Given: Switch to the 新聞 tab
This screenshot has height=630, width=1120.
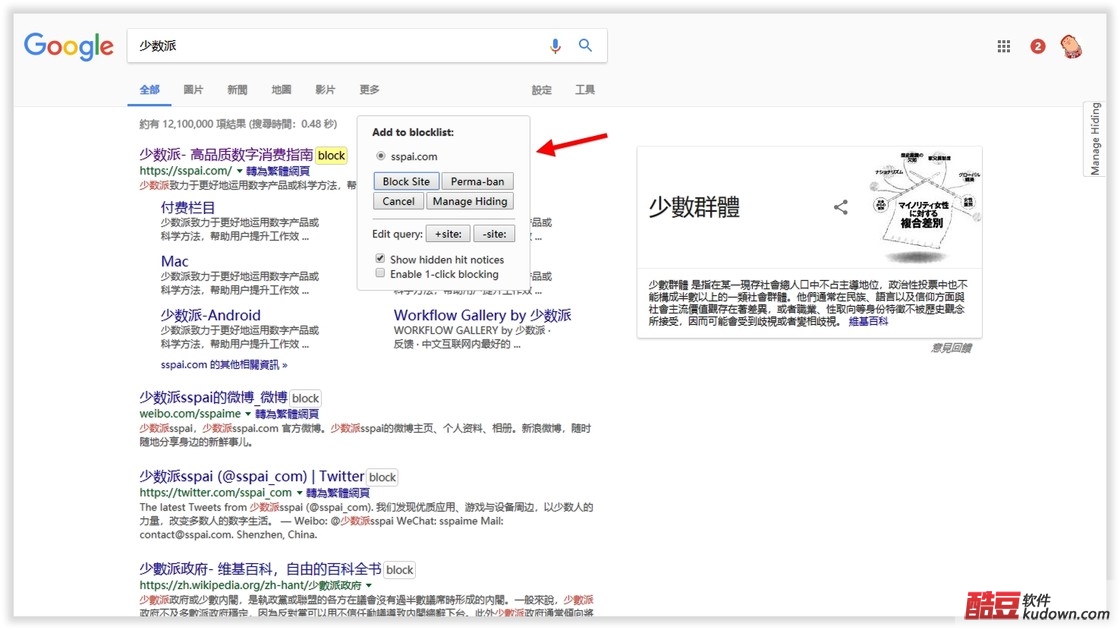Looking at the screenshot, I should [237, 89].
